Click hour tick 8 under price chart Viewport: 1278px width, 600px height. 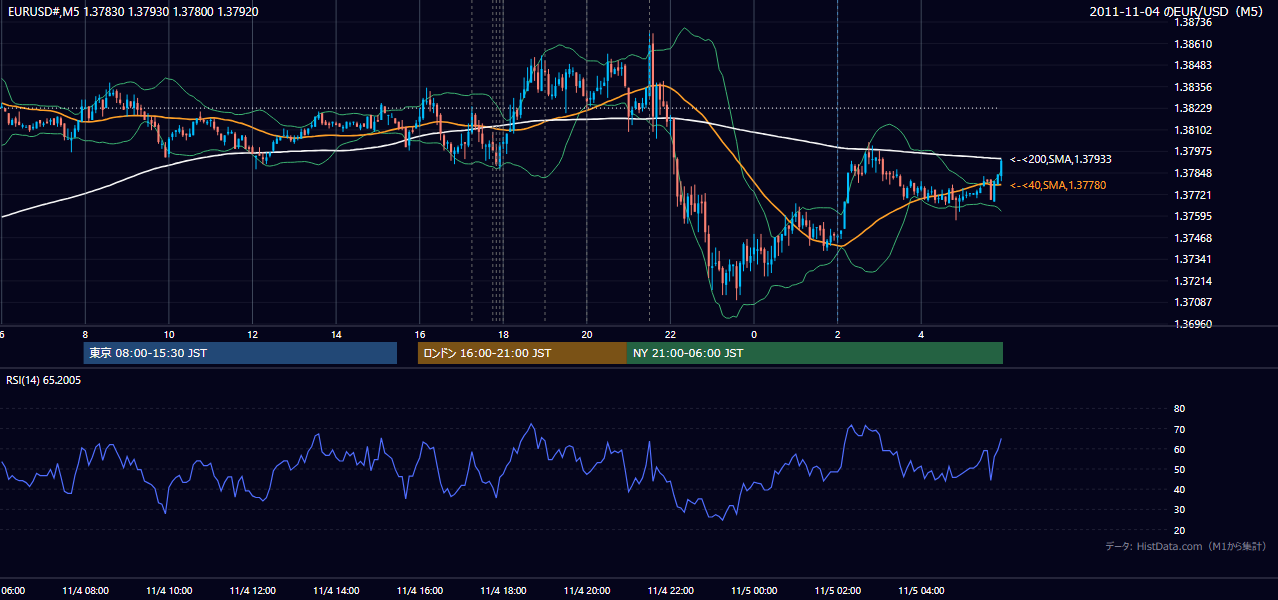click(x=85, y=334)
